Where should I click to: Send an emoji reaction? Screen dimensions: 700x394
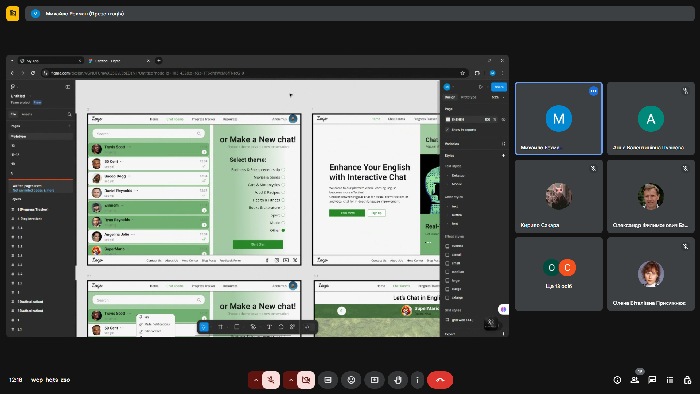click(x=351, y=380)
